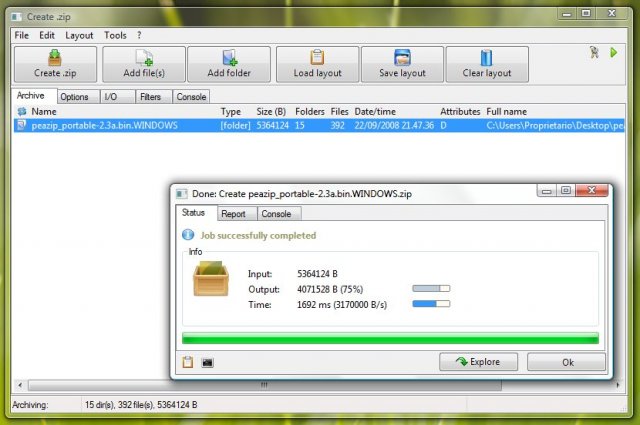Click the Clear layout toolbar button
This screenshot has height=425, width=640.
[487, 65]
